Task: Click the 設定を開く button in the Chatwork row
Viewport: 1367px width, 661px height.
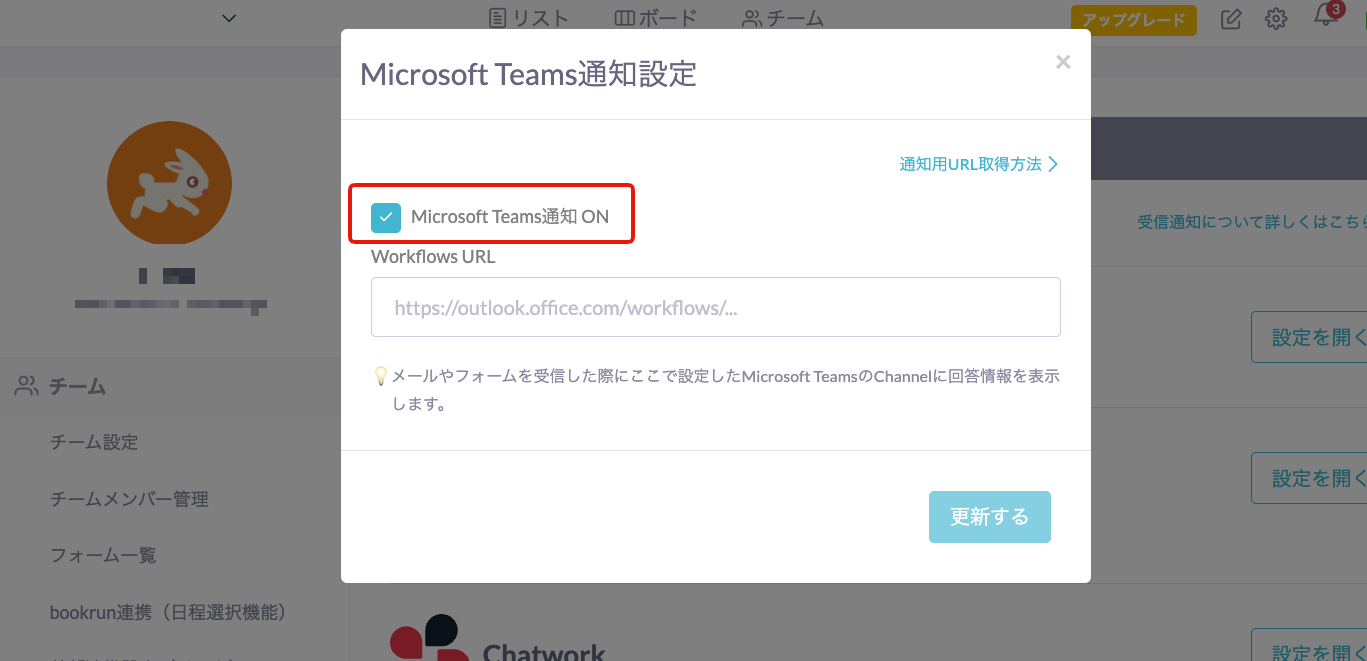Action: [x=1309, y=645]
